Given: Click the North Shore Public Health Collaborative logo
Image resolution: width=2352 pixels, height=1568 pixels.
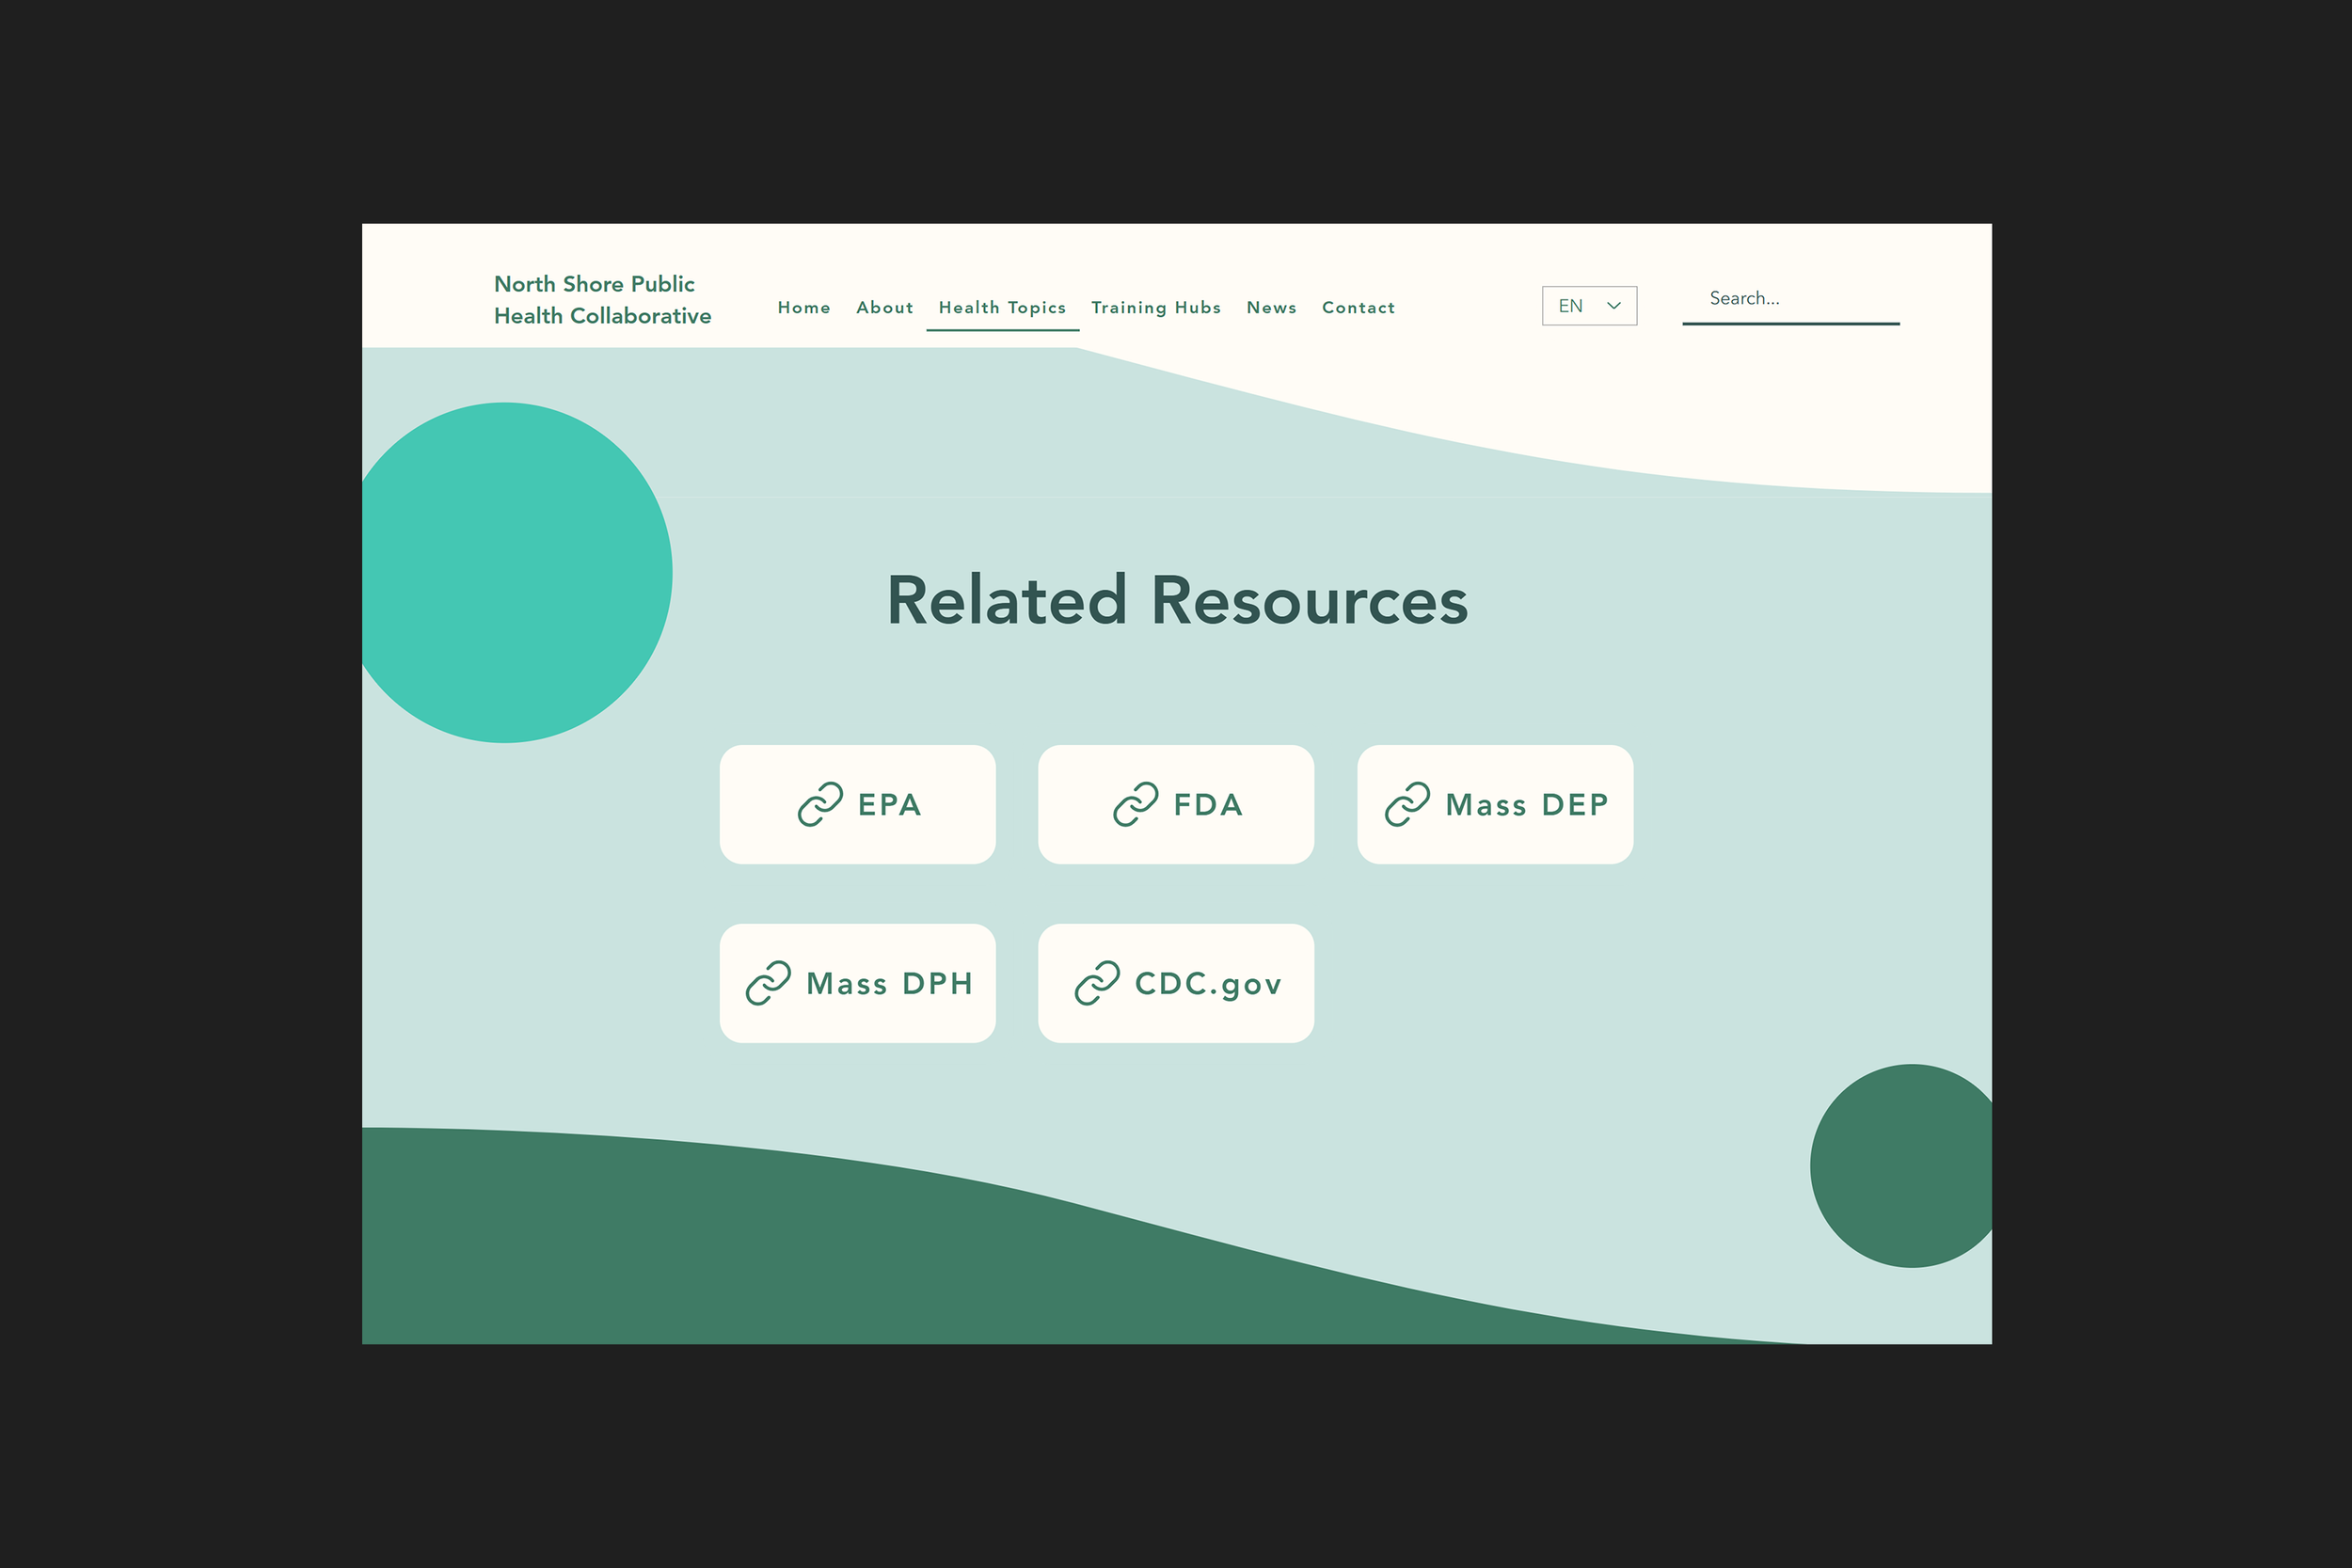Looking at the screenshot, I should pyautogui.click(x=602, y=300).
